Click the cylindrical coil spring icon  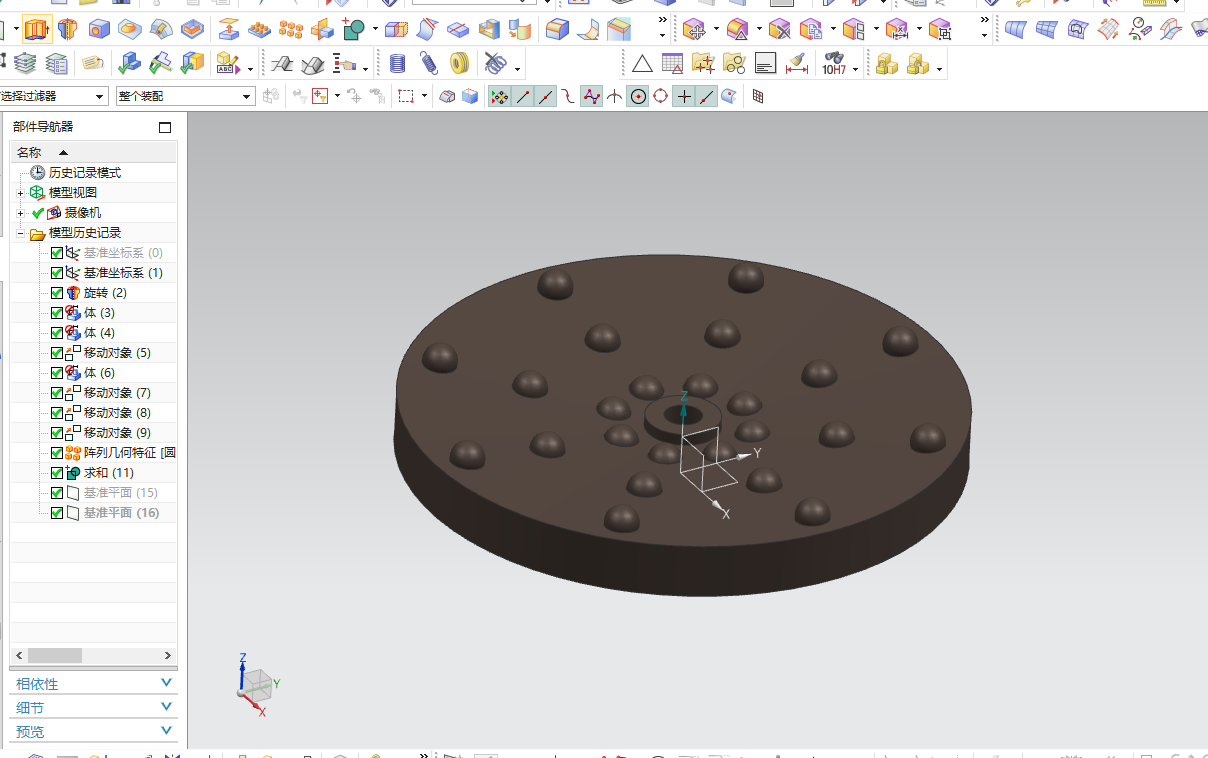[x=398, y=64]
